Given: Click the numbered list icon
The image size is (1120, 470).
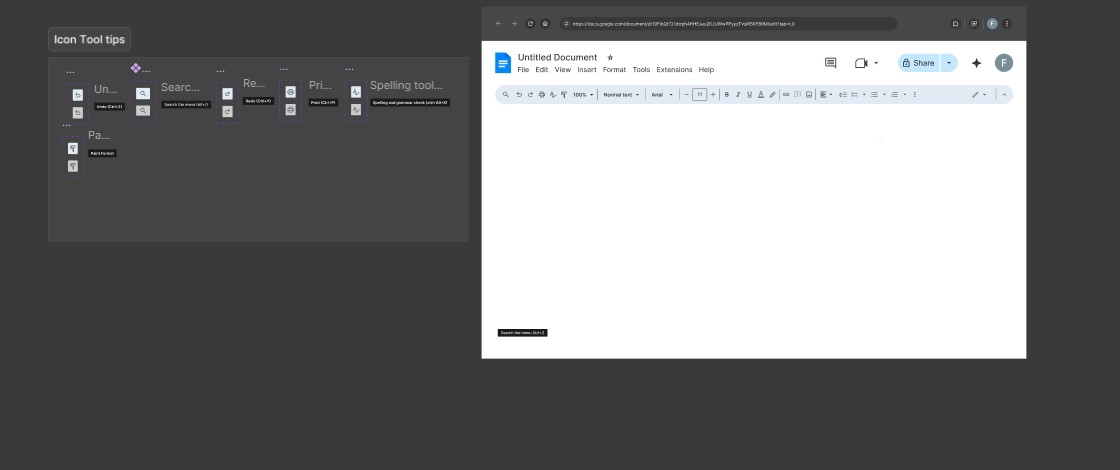Looking at the screenshot, I should point(894,94).
